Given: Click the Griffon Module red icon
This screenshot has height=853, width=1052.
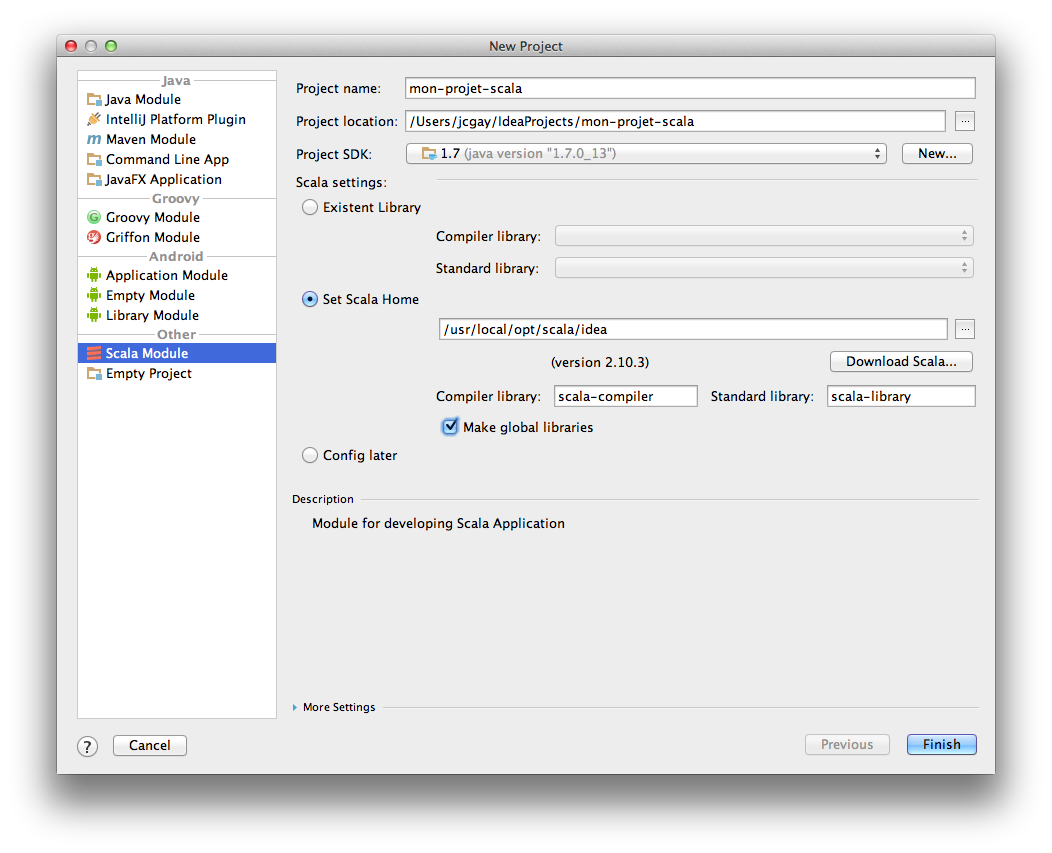Looking at the screenshot, I should point(94,238).
